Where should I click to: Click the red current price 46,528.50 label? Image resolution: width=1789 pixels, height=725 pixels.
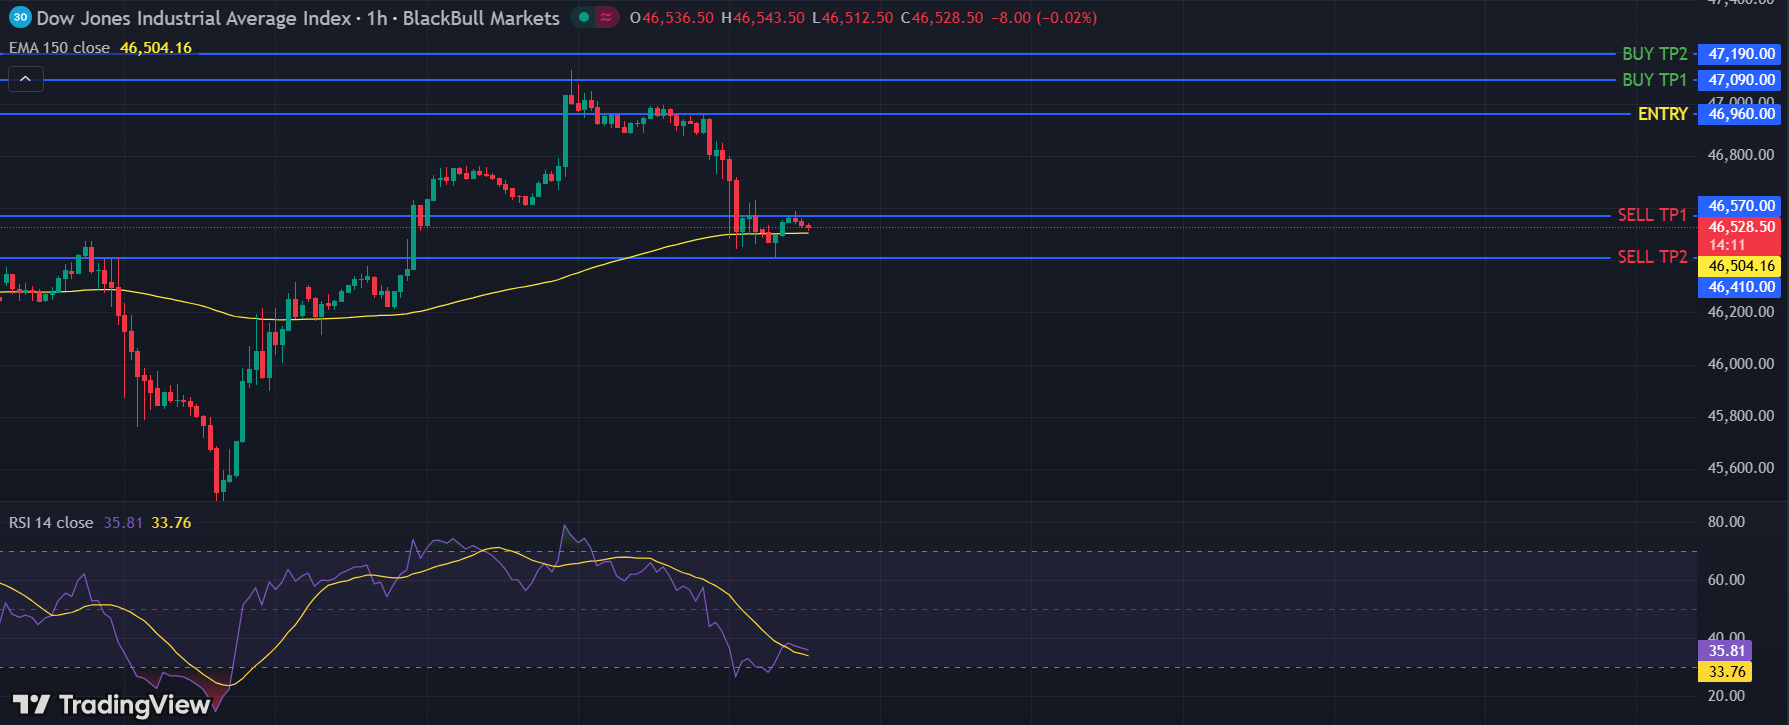1741,228
